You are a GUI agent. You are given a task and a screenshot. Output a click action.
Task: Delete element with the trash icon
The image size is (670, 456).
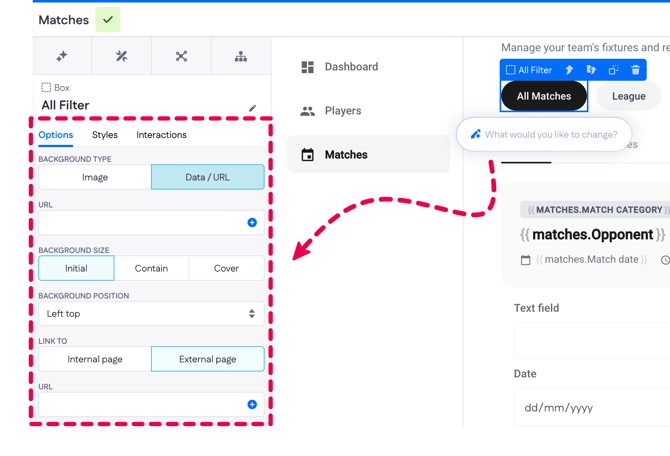[635, 70]
